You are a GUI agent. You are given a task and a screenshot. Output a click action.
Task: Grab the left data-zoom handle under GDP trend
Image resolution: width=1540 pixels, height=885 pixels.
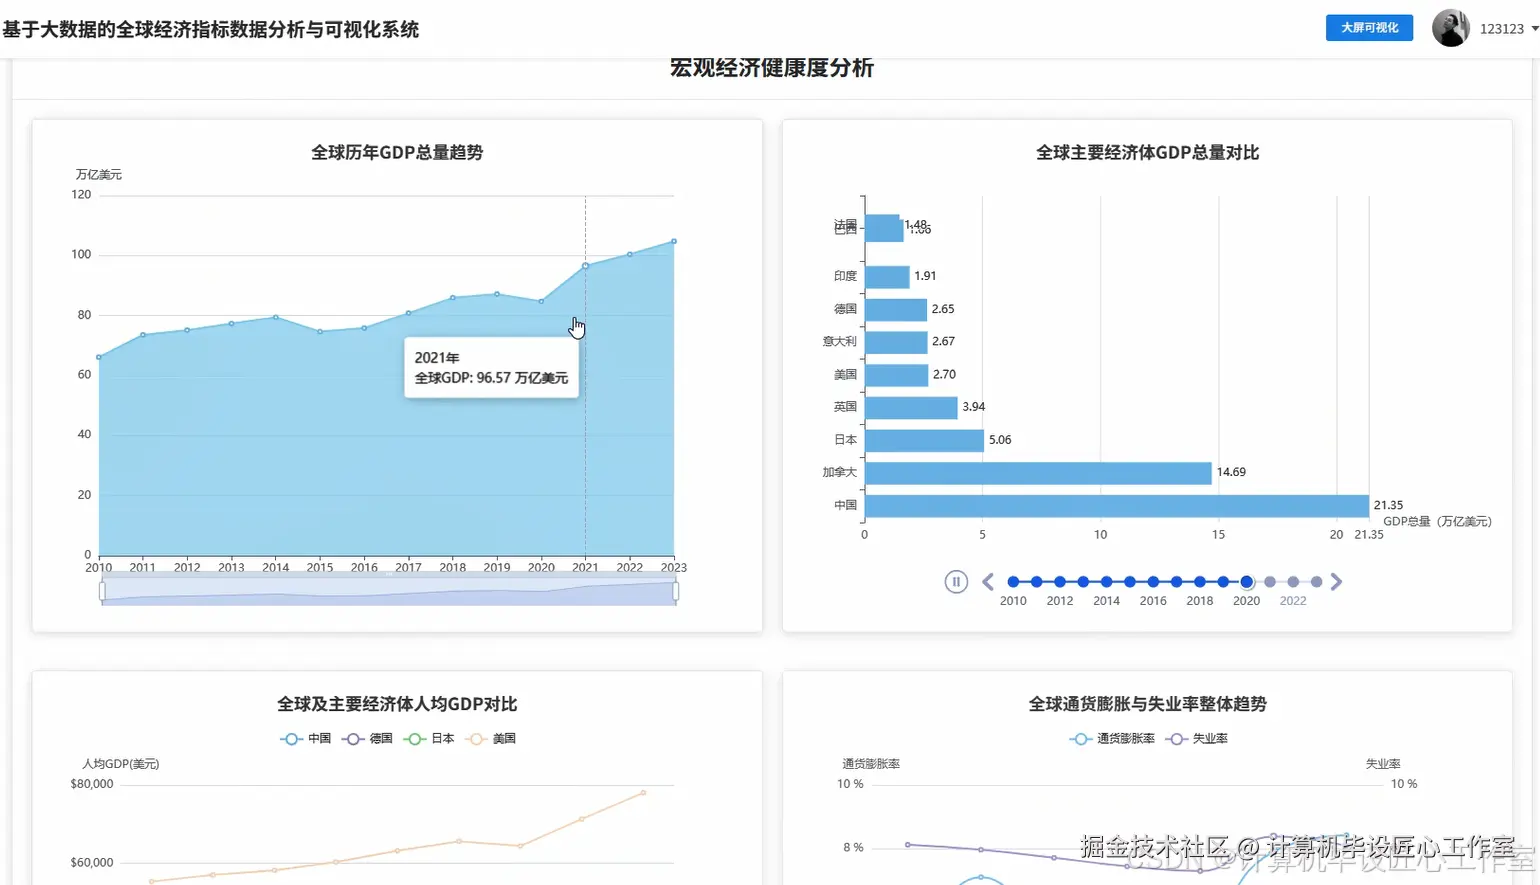click(x=103, y=590)
